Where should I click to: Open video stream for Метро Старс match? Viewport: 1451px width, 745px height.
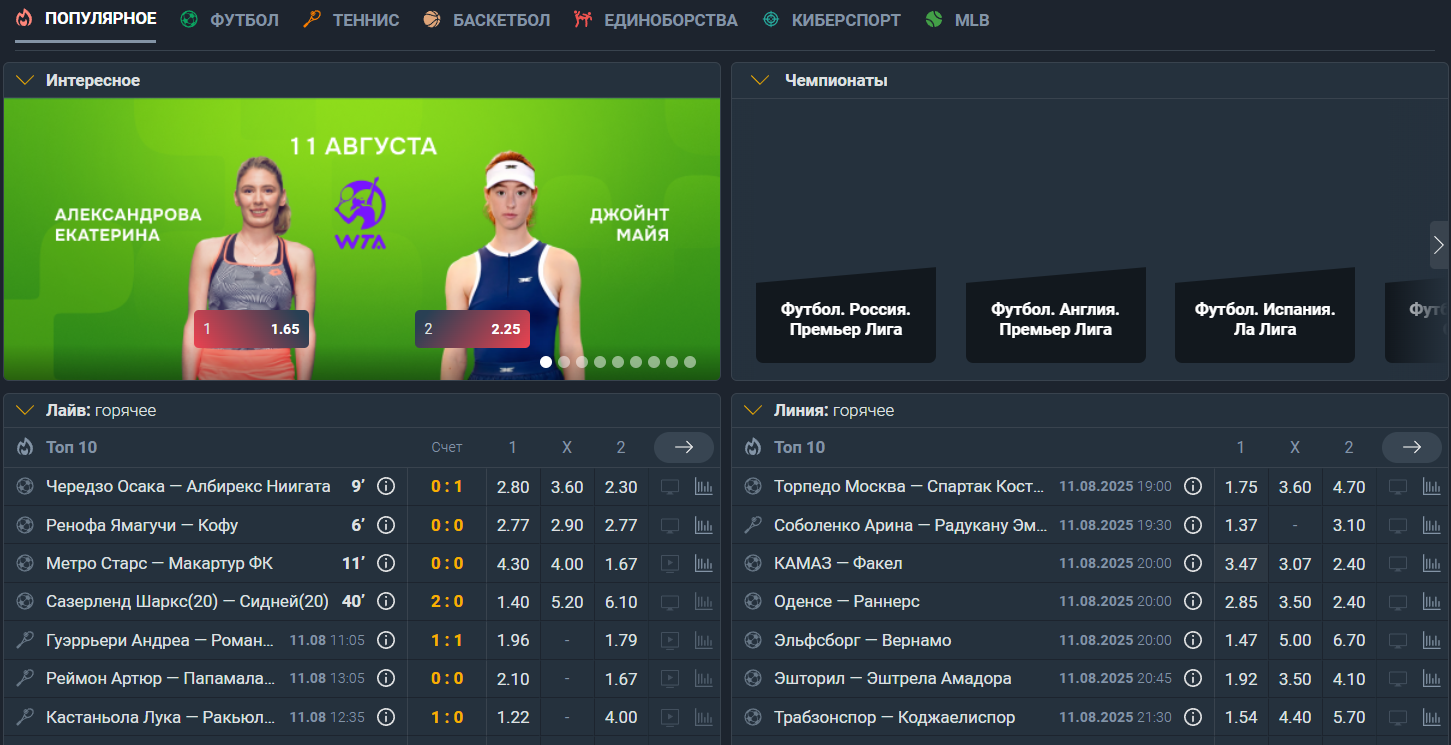click(670, 564)
